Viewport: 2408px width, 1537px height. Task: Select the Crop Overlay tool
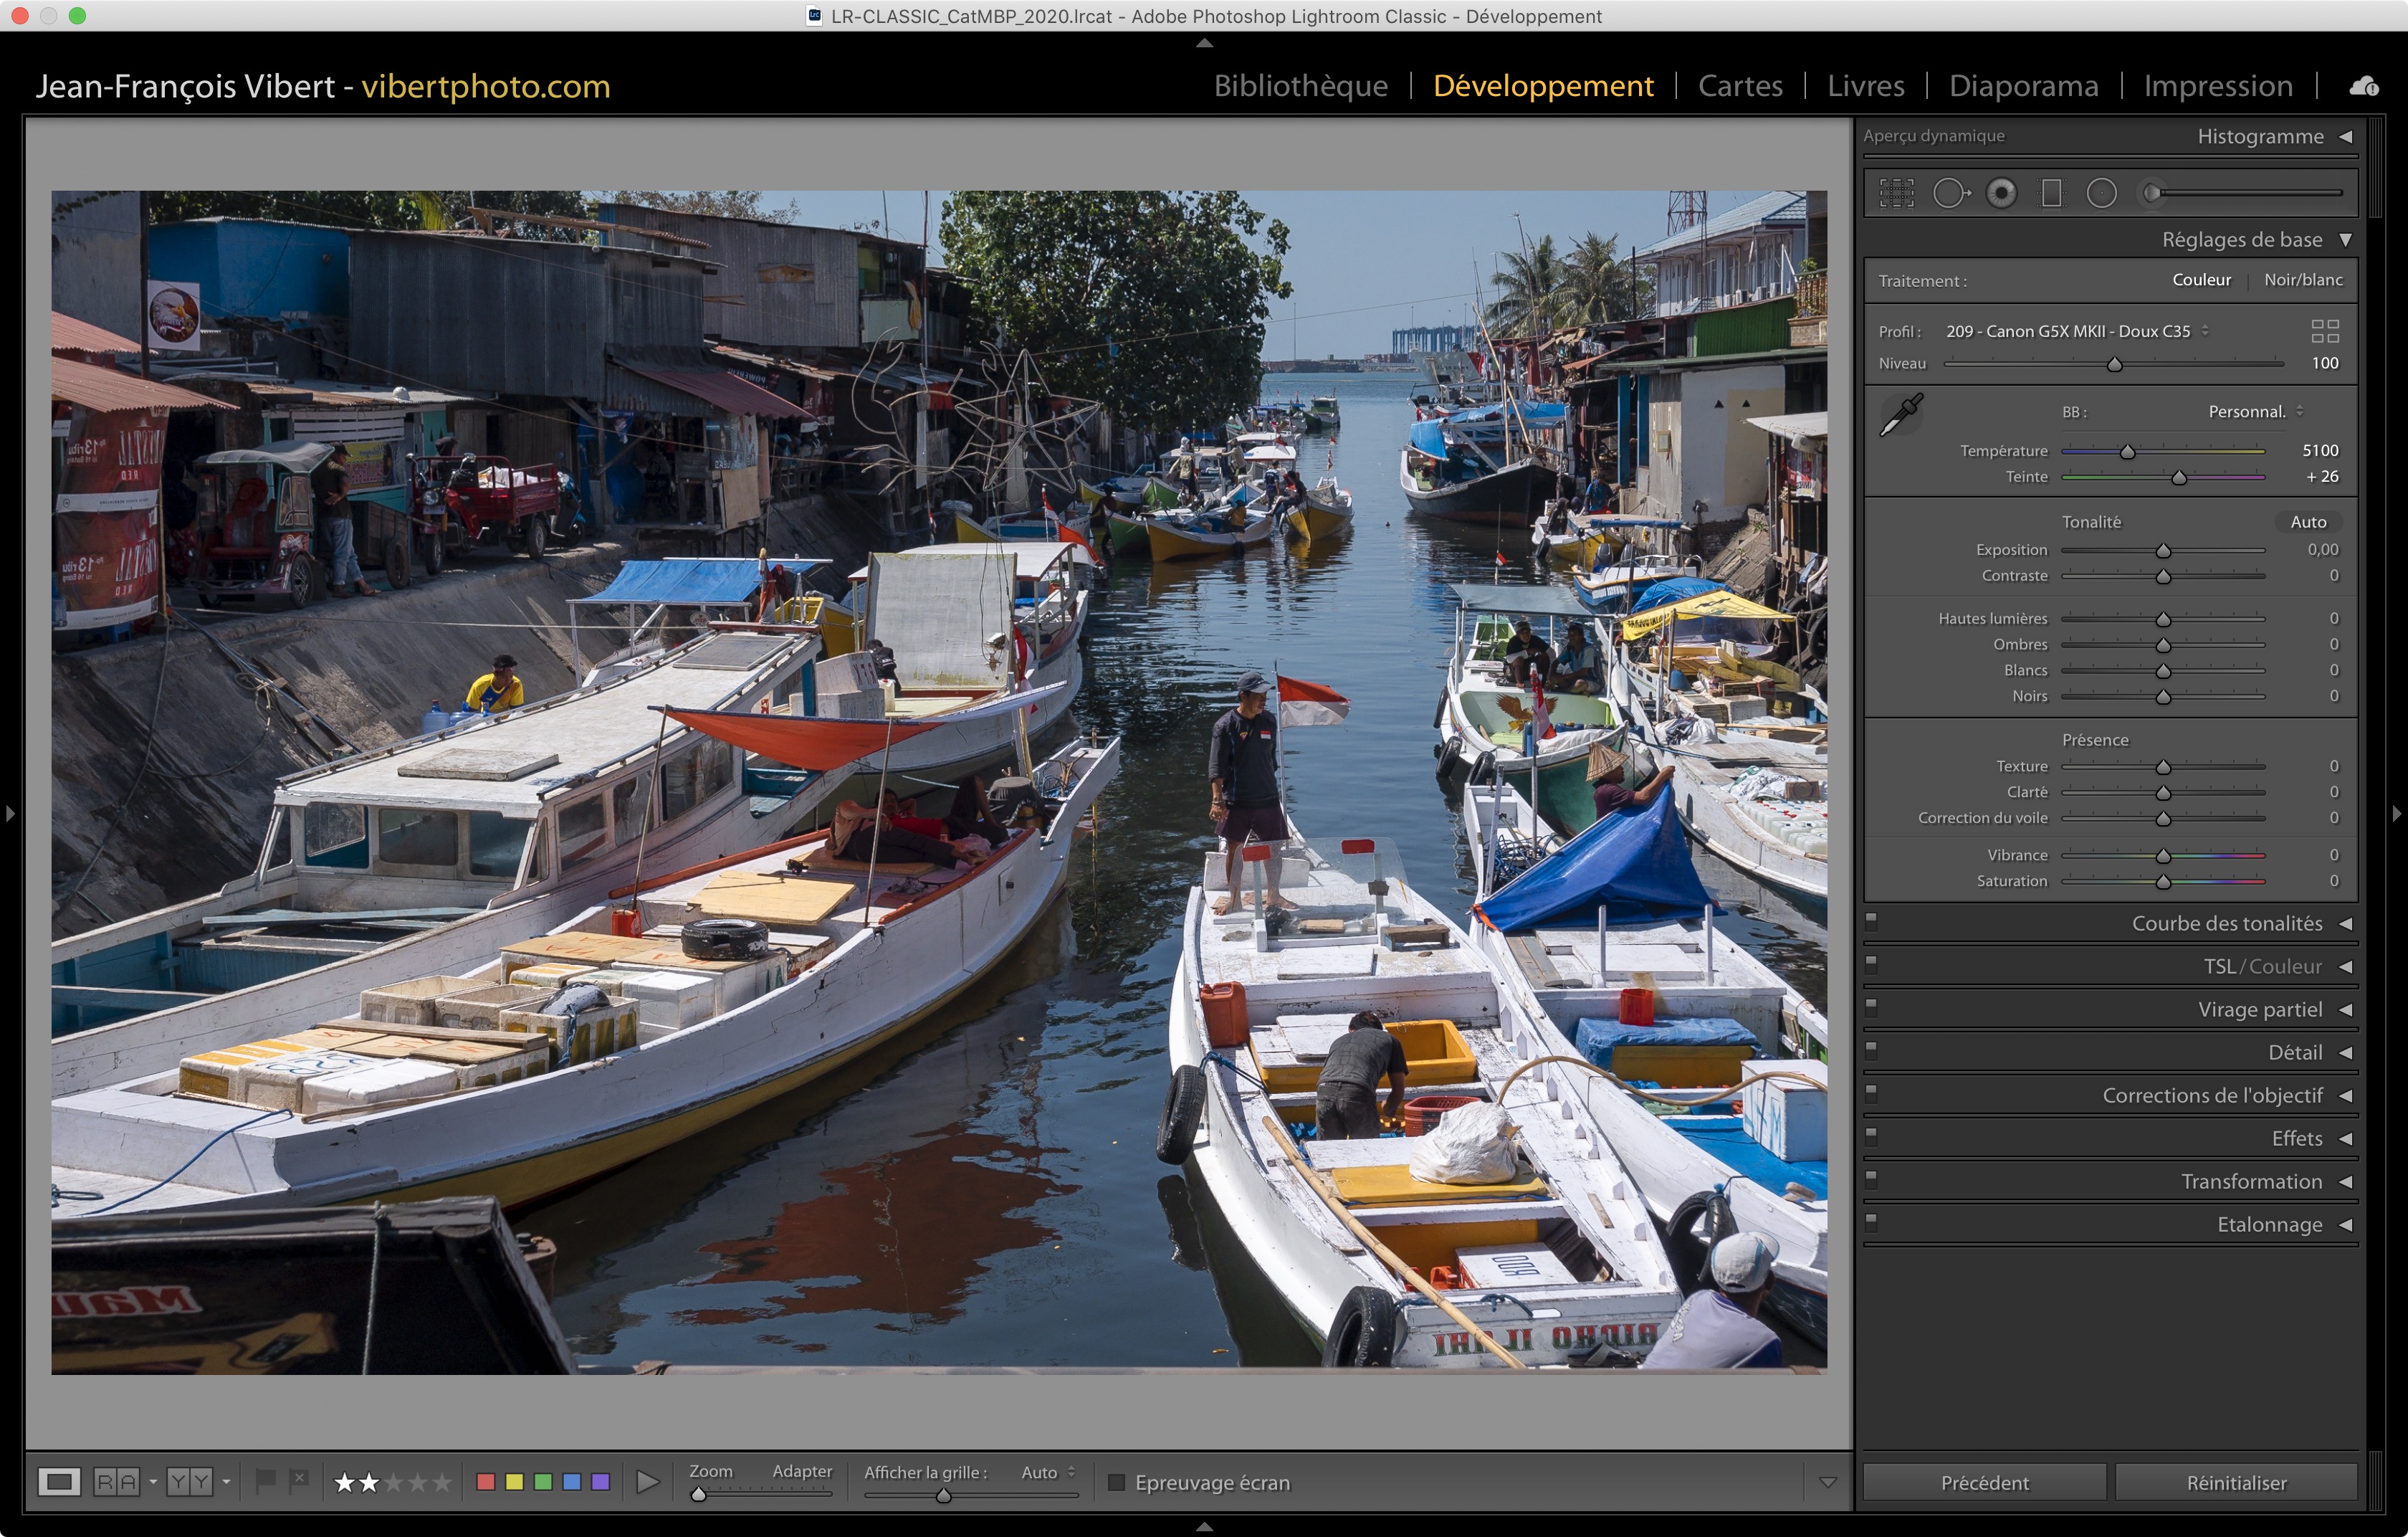pyautogui.click(x=1896, y=193)
